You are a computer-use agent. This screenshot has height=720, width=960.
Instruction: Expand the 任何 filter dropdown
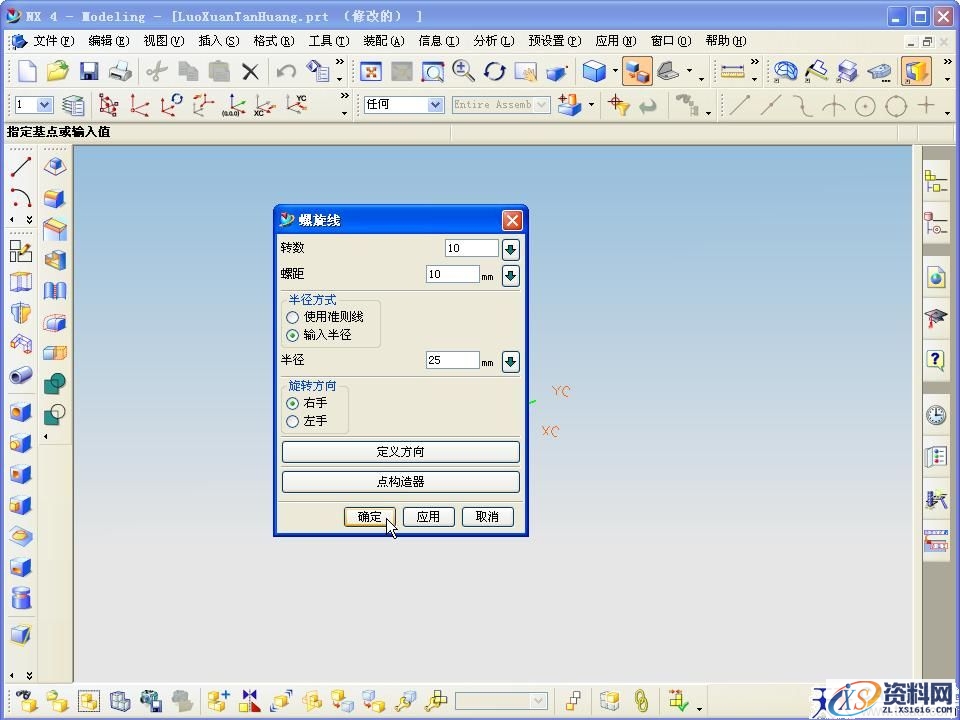point(435,105)
